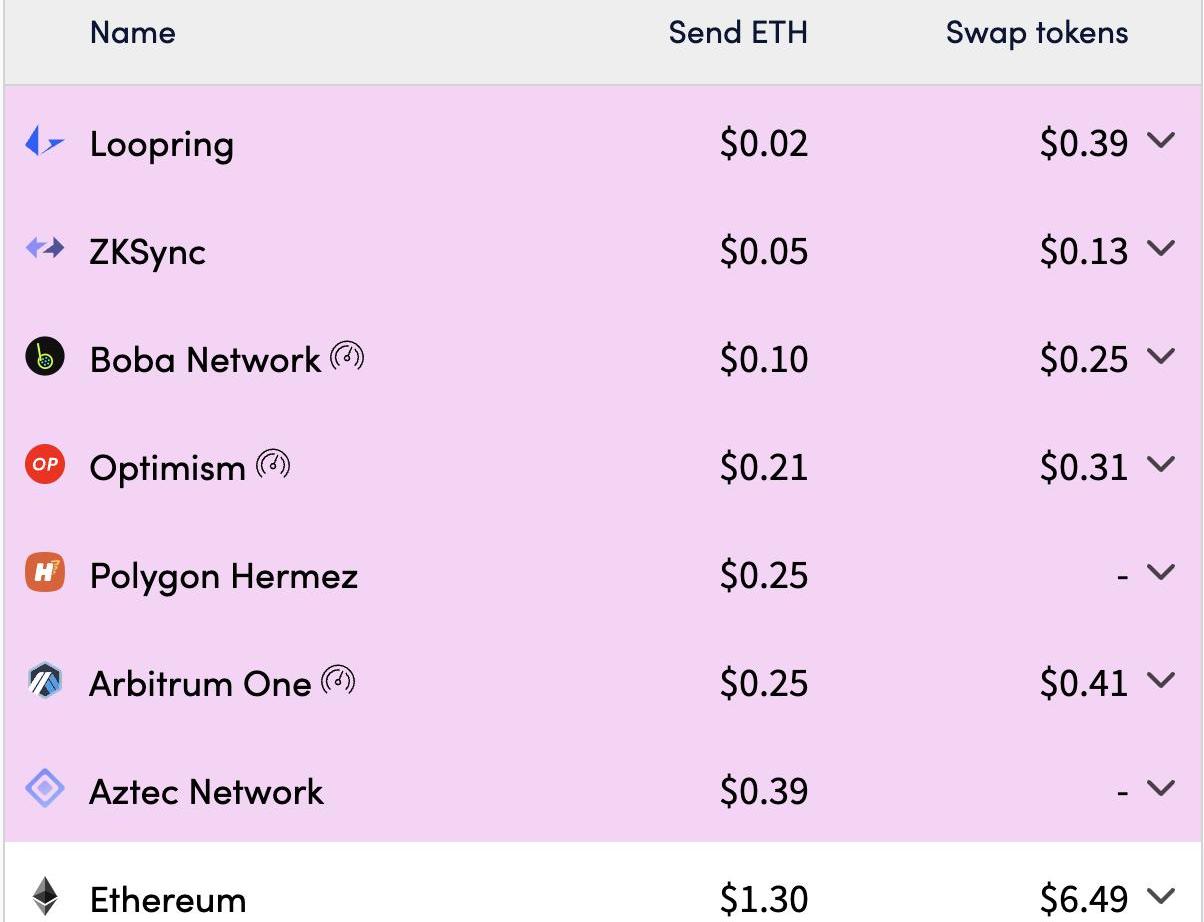
Task: Click the Loopring logo icon
Action: click(44, 143)
